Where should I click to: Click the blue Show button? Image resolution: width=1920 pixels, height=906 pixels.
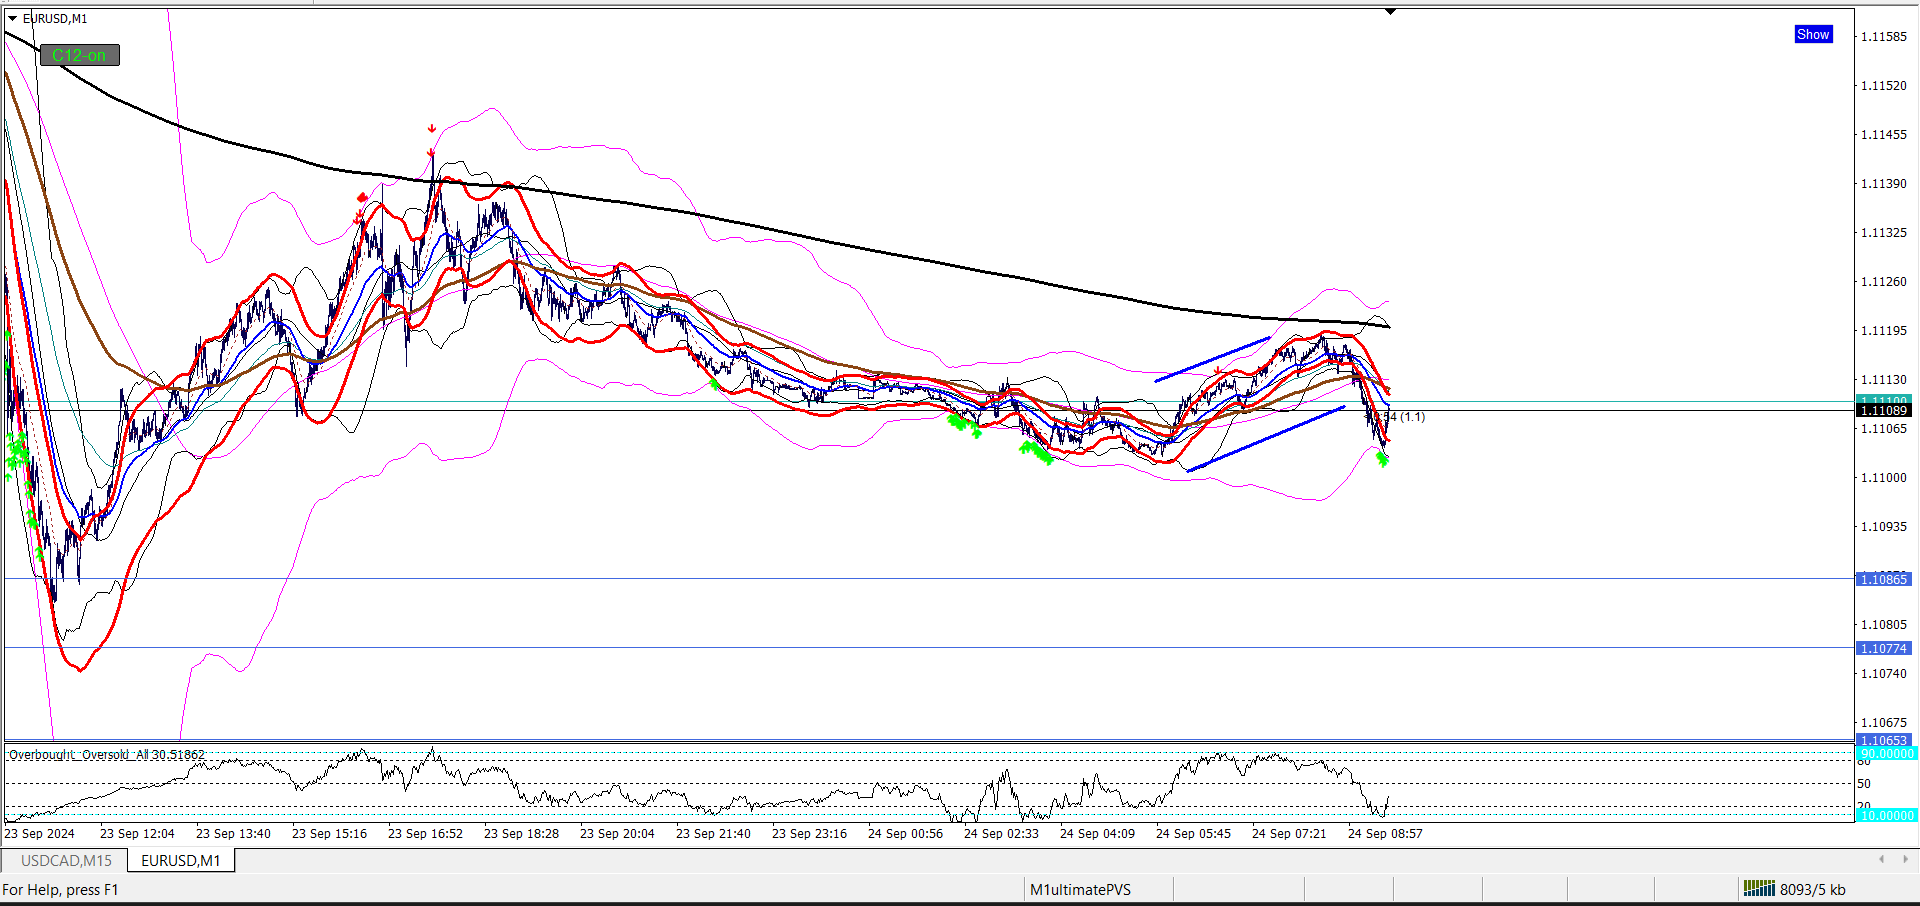click(x=1813, y=34)
